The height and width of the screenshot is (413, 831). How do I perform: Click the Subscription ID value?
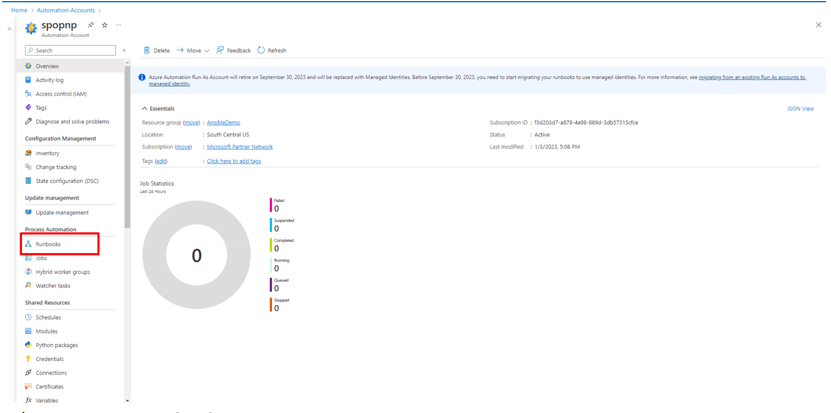(587, 122)
